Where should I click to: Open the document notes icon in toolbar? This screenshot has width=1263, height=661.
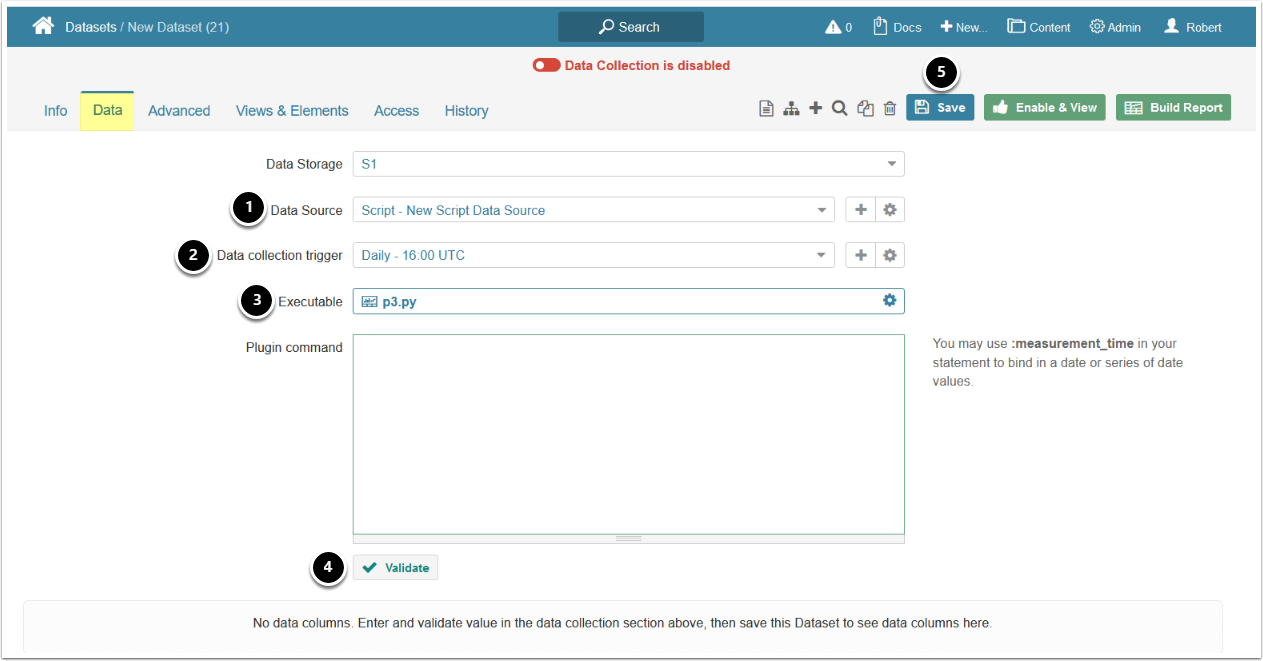[x=766, y=108]
